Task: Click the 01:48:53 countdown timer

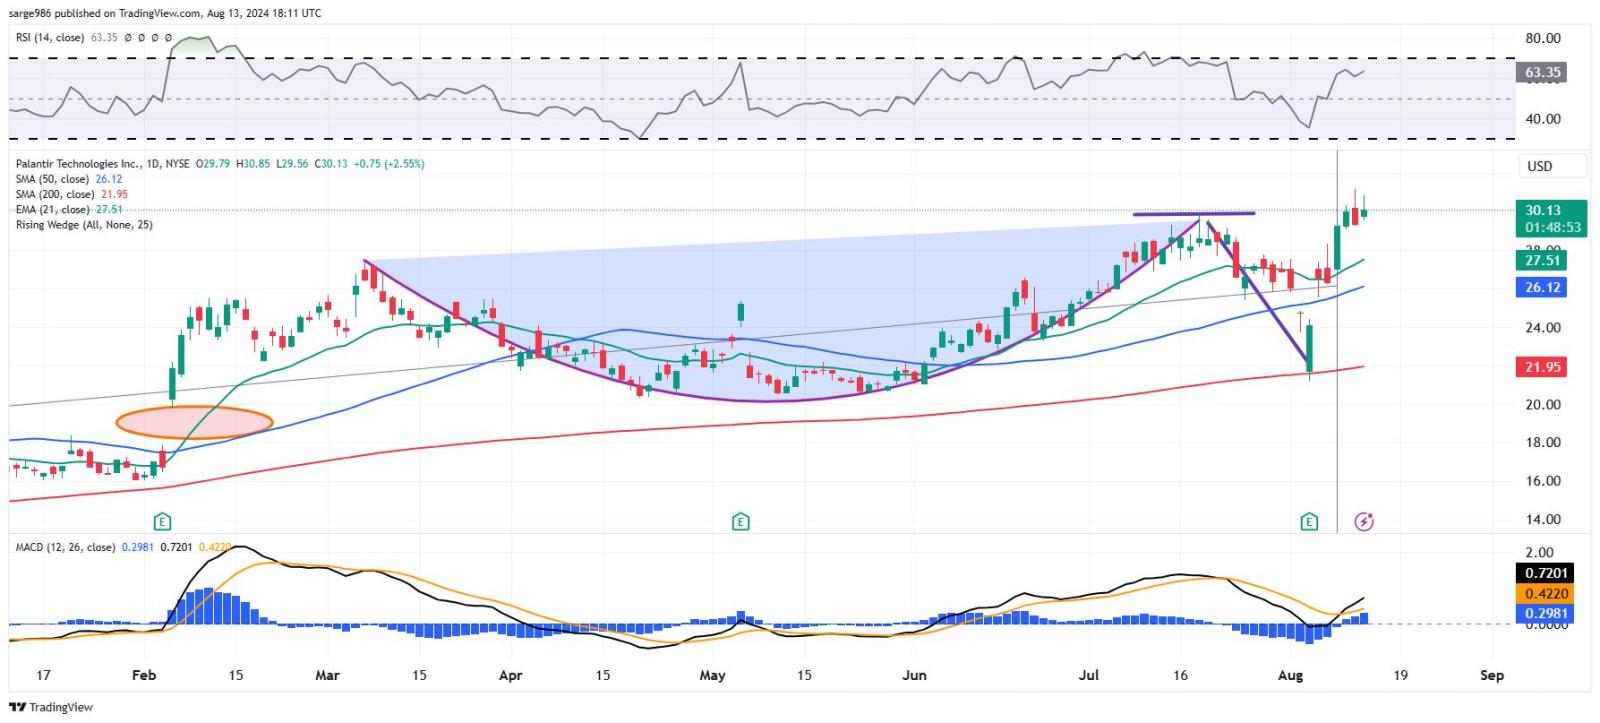Action: 1552,227
